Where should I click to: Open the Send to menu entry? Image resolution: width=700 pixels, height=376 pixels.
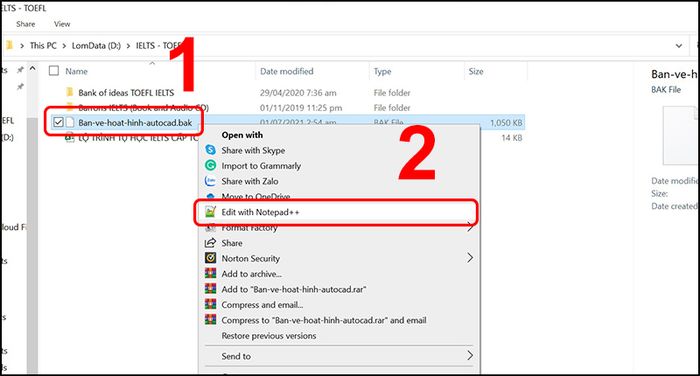pos(236,356)
